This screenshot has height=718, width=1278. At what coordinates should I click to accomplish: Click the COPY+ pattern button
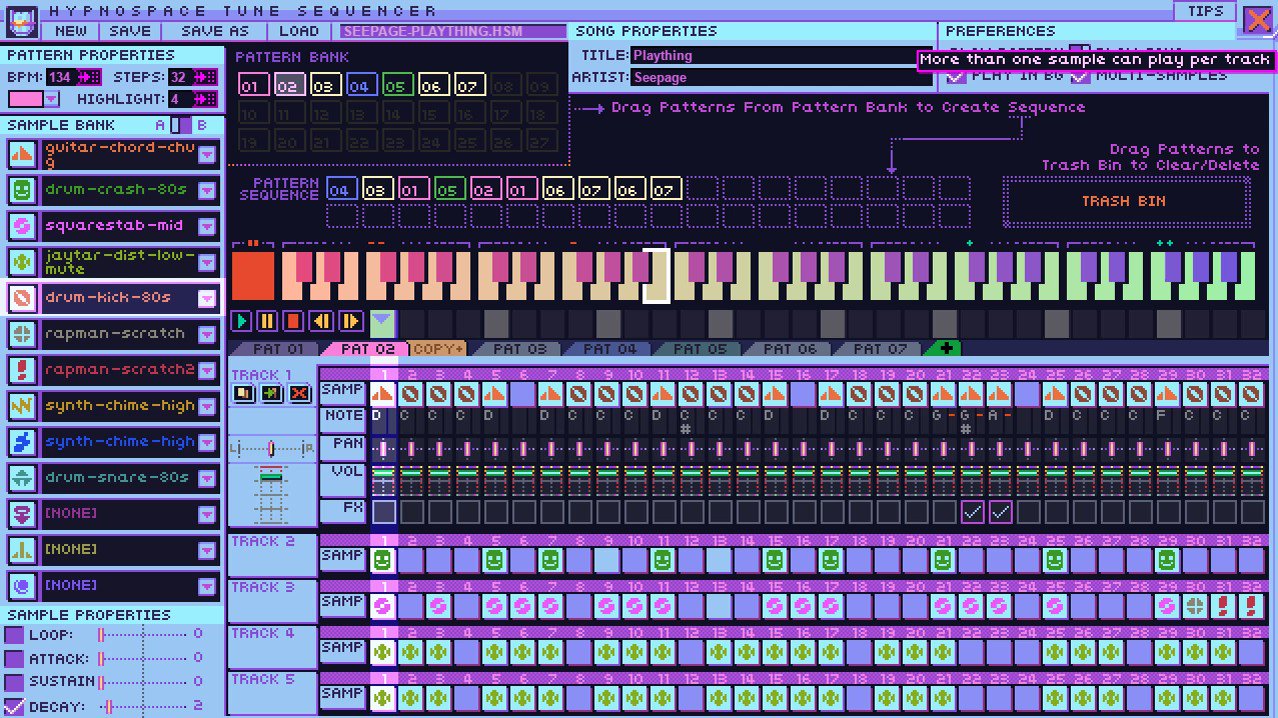(438, 349)
